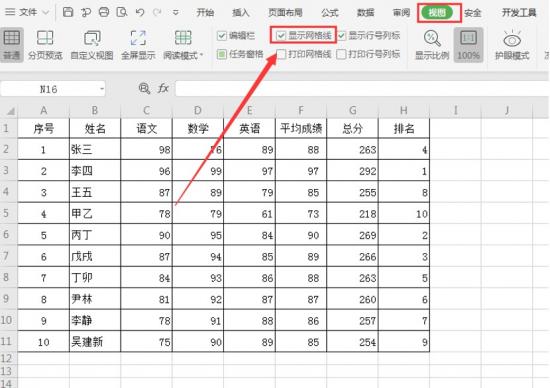Click the 平均成绩 header cell
550x388 pixels.
tap(301, 128)
